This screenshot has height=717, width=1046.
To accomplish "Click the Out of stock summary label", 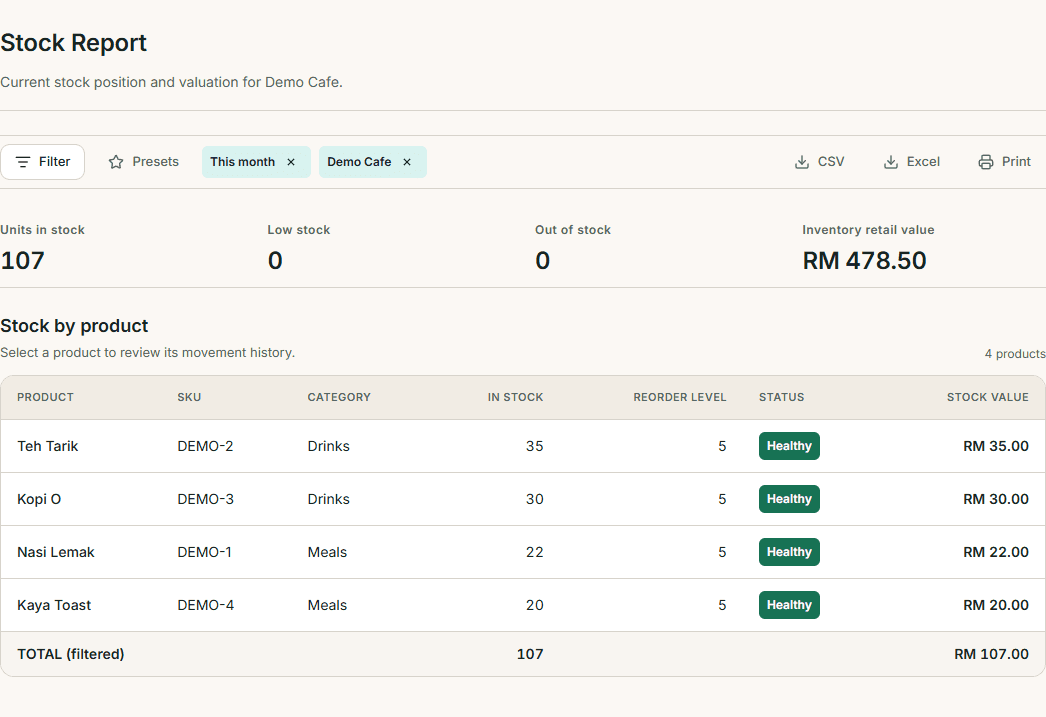I will pyautogui.click(x=573, y=230).
